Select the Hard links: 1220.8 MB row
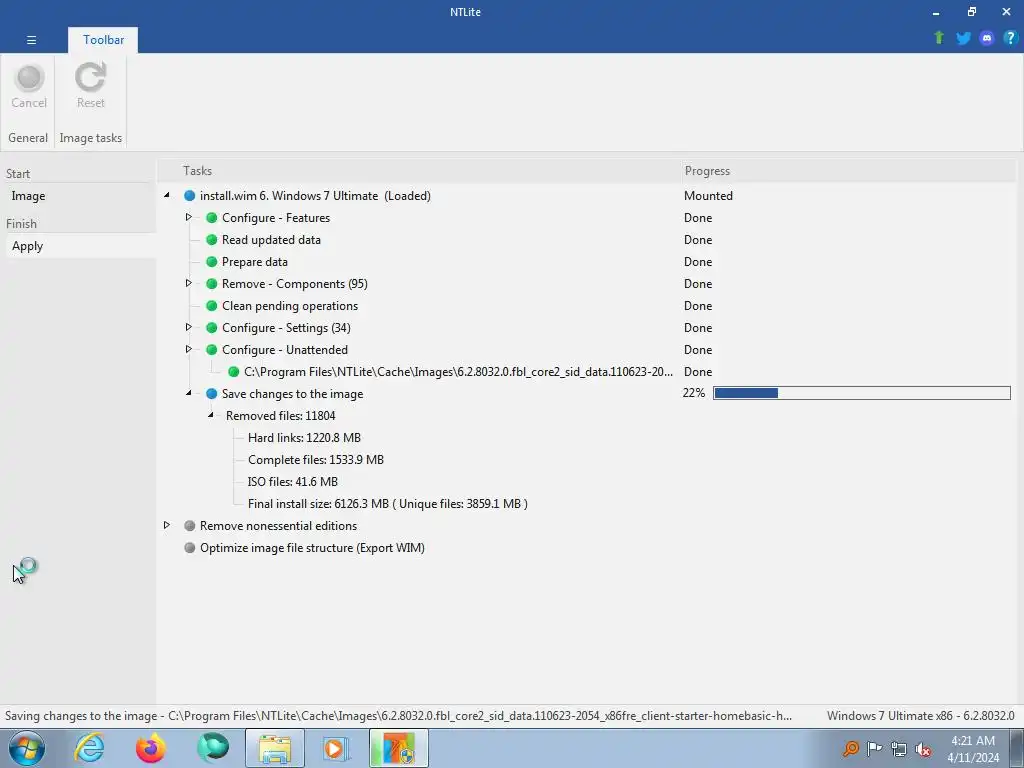 pyautogui.click(x=304, y=438)
